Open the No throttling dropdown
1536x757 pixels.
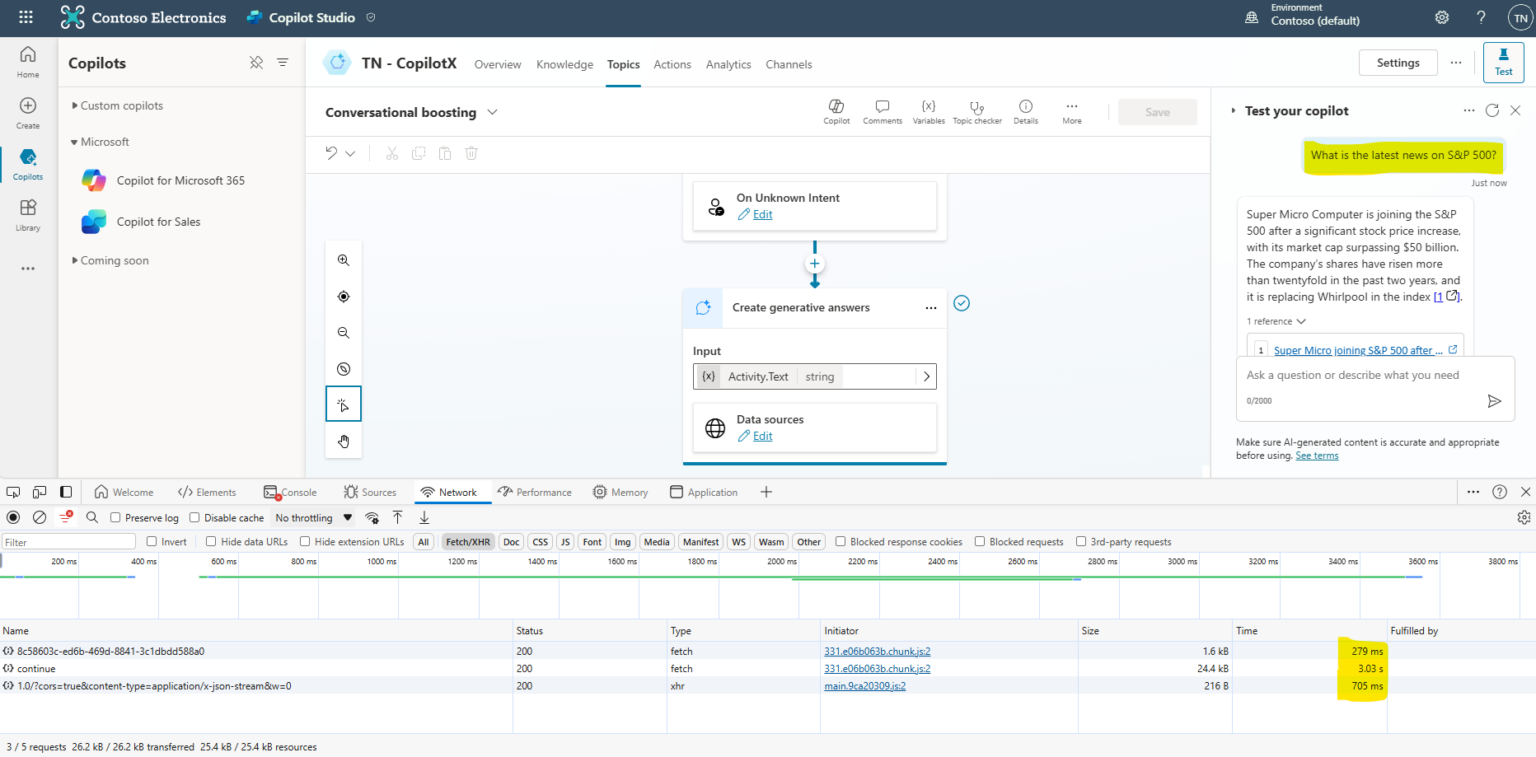point(312,517)
